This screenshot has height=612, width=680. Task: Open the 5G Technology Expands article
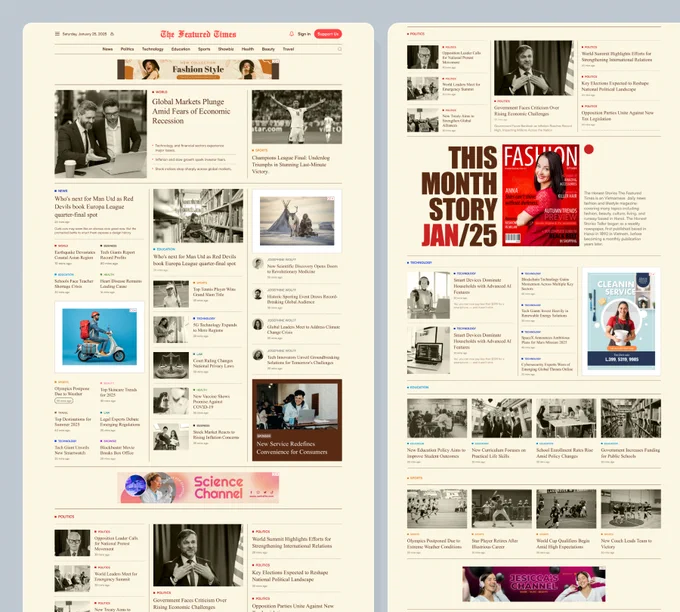pos(215,327)
